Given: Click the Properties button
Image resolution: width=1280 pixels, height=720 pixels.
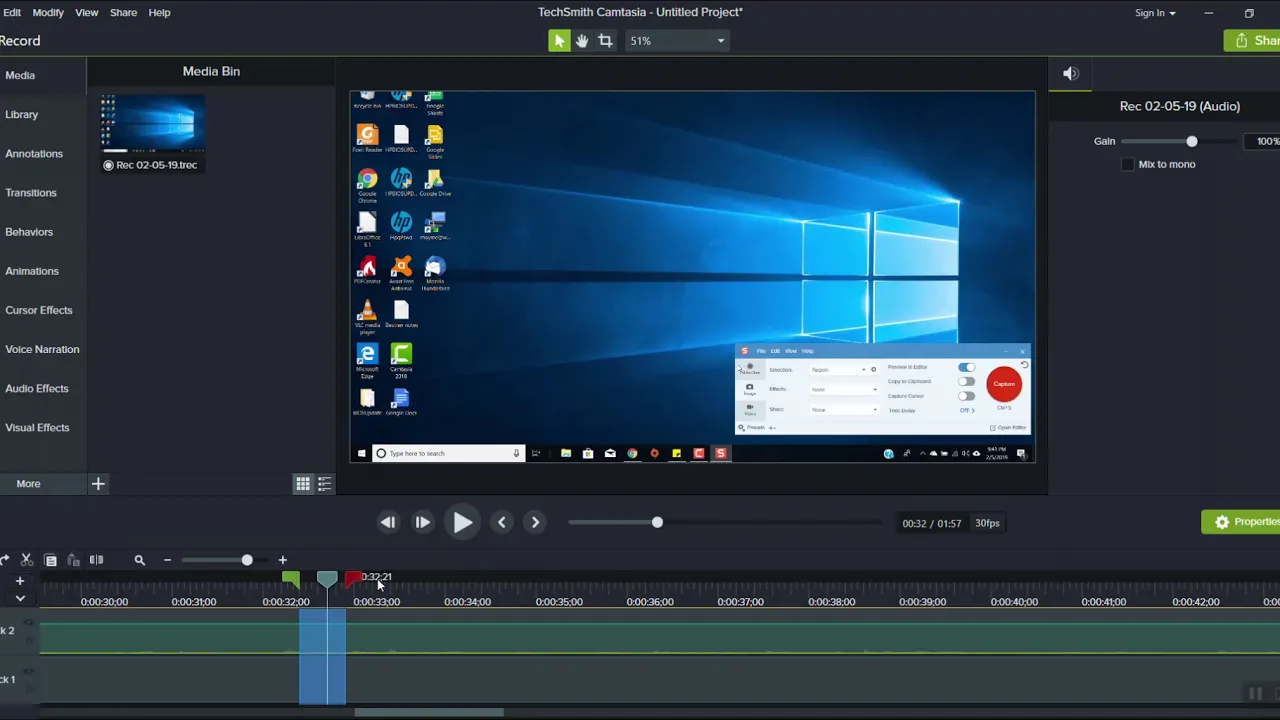Looking at the screenshot, I should pyautogui.click(x=1241, y=522).
